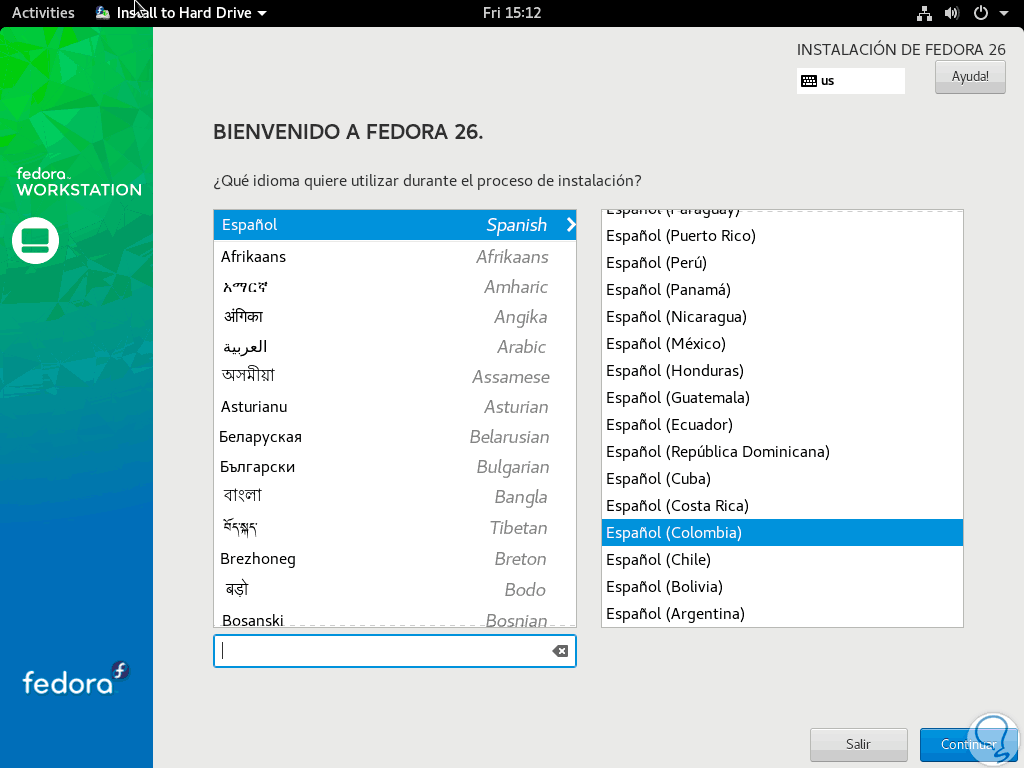
Task: Choose Español (Argentina) locale
Action: pos(782,614)
